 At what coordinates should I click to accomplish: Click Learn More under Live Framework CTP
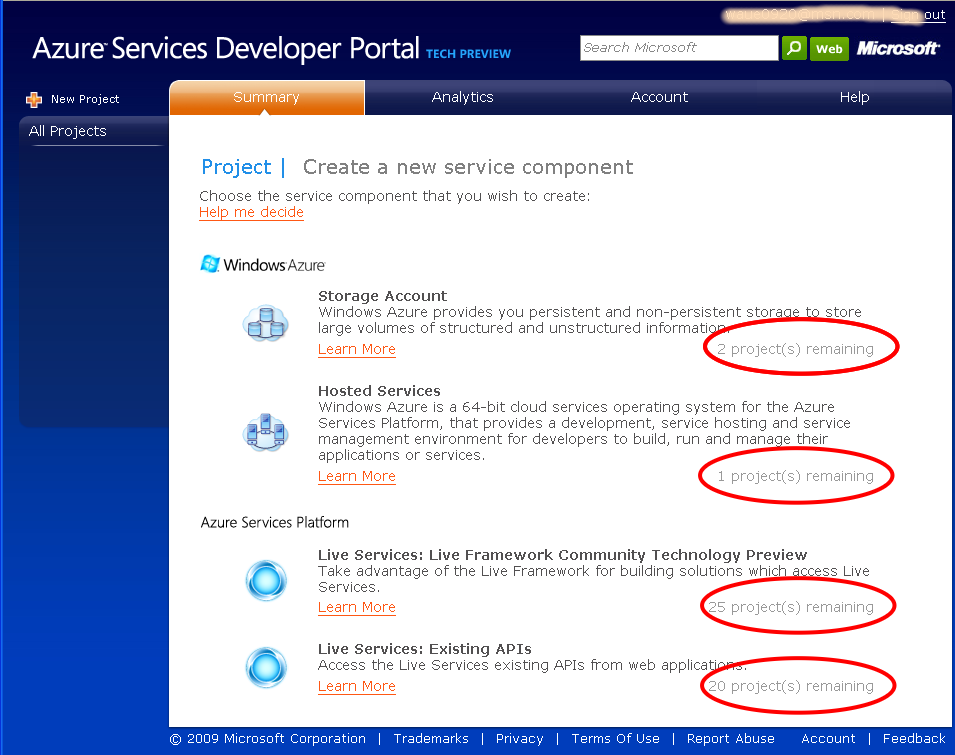(x=357, y=607)
